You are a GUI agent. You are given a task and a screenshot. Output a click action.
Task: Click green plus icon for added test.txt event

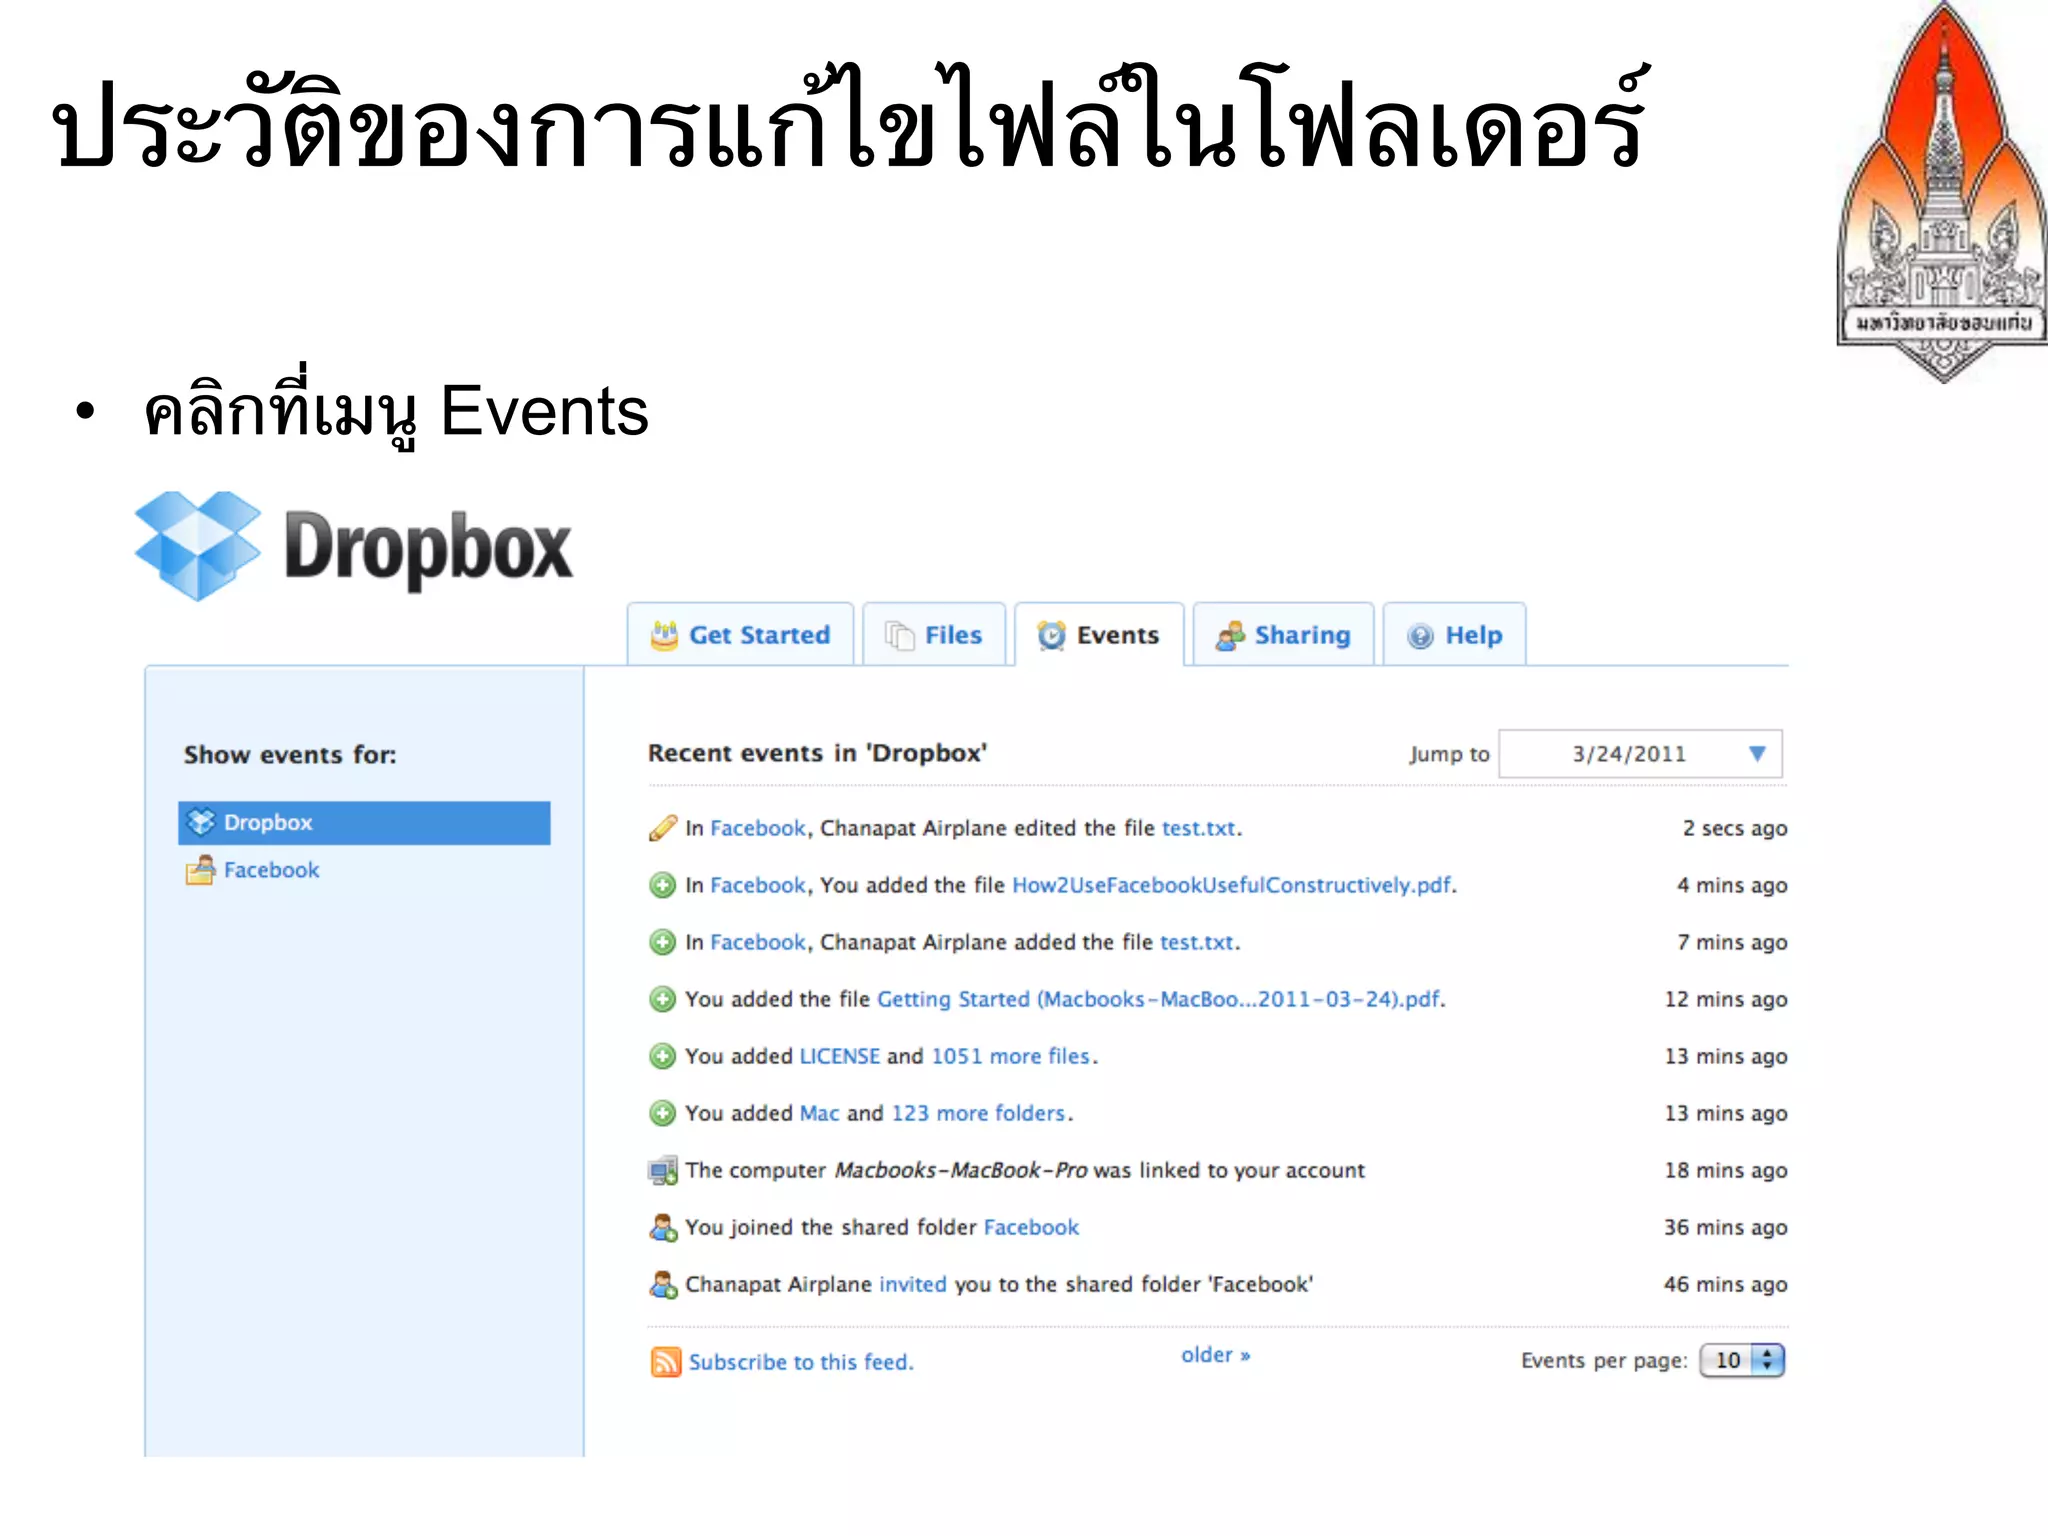coord(662,942)
